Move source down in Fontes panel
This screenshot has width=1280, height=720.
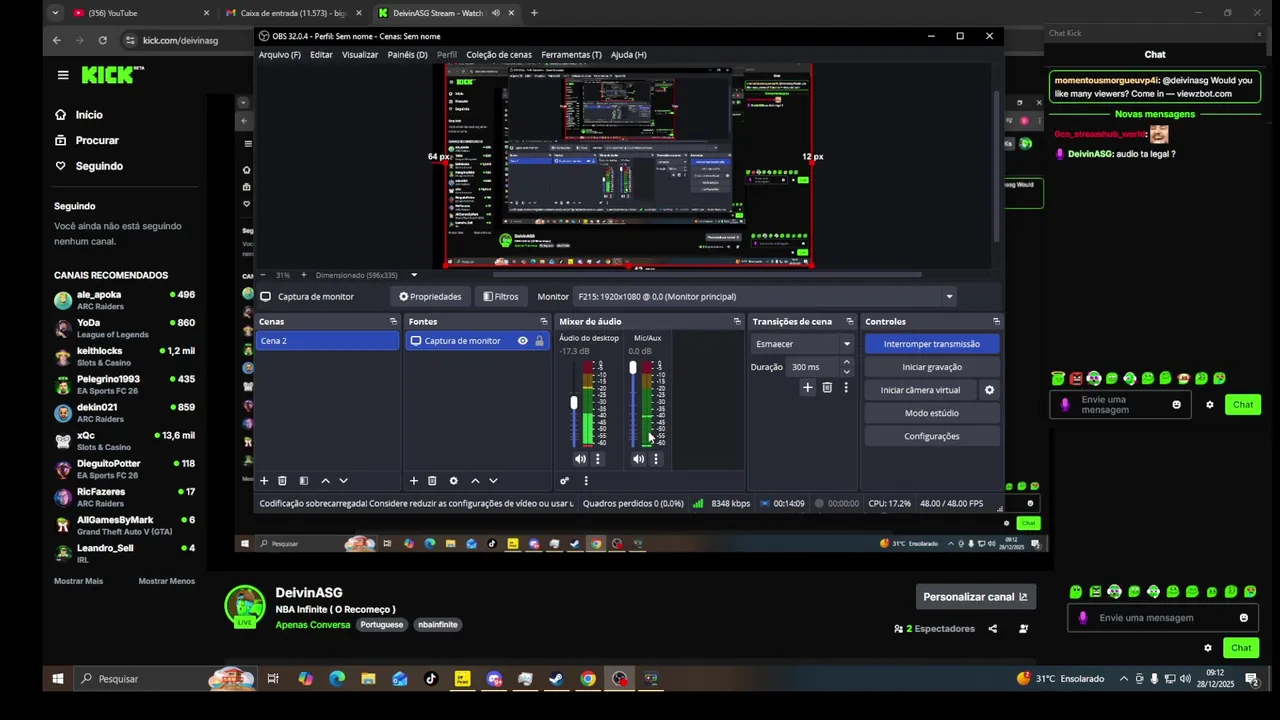[493, 481]
